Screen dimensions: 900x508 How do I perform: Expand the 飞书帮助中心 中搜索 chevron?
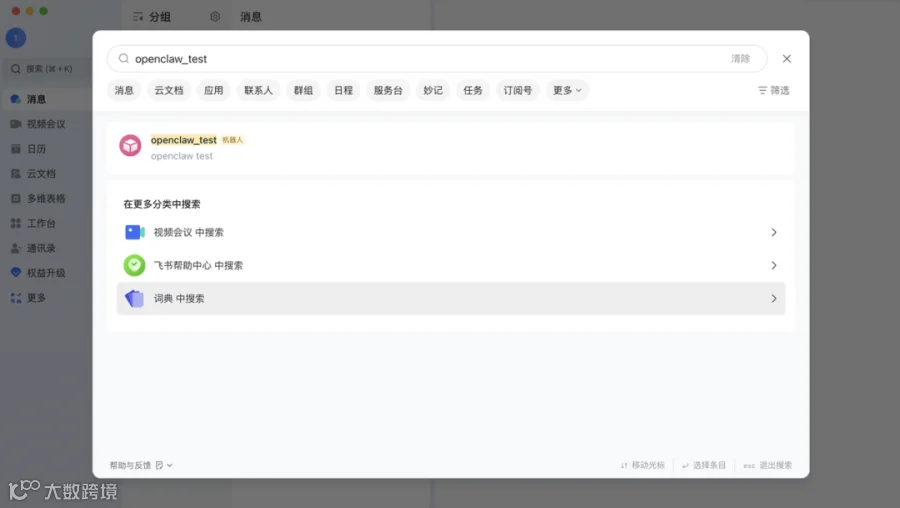(x=774, y=265)
